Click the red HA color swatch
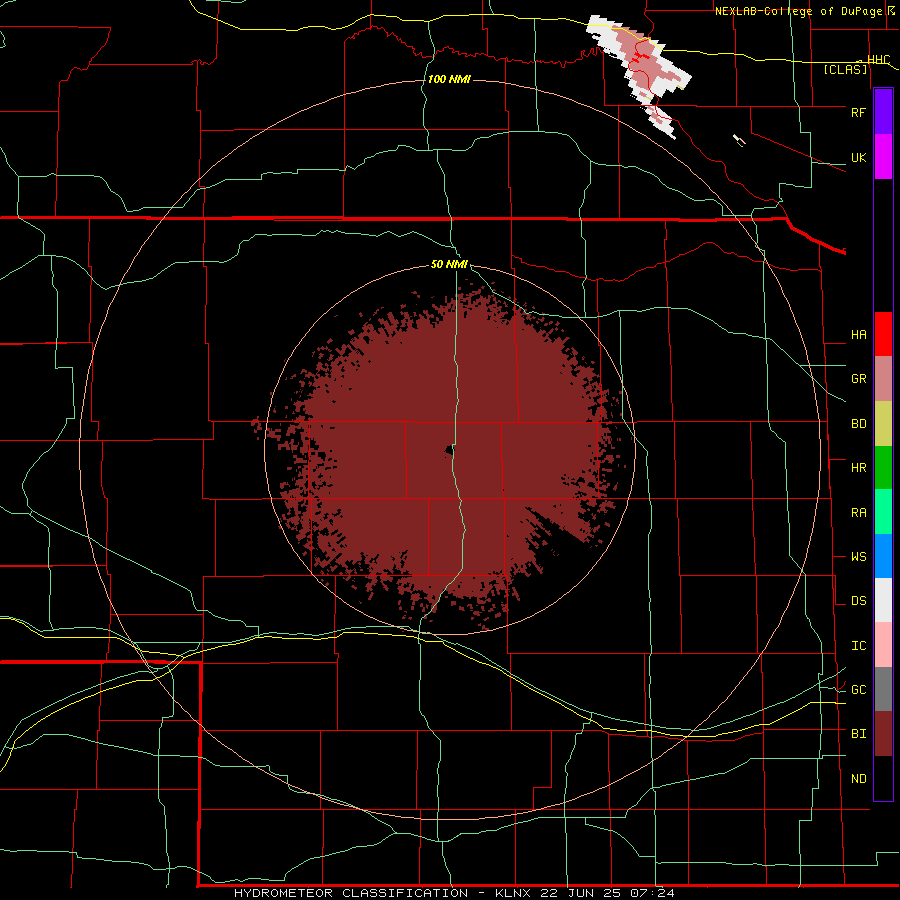Image resolution: width=900 pixels, height=900 pixels. point(883,334)
